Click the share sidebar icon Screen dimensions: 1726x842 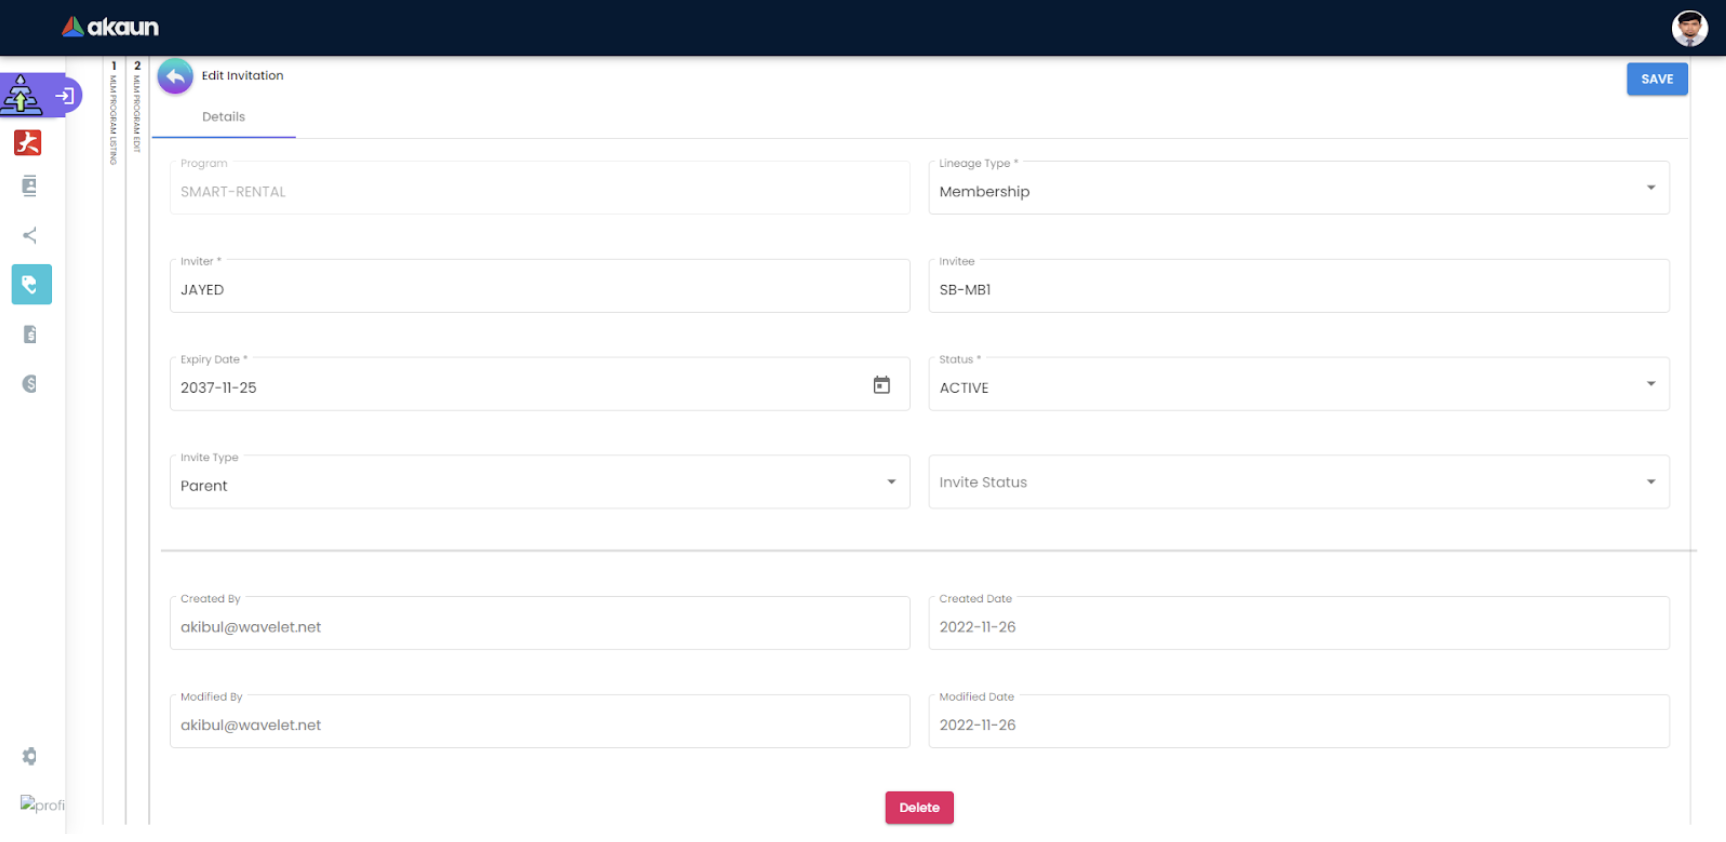[x=30, y=235]
